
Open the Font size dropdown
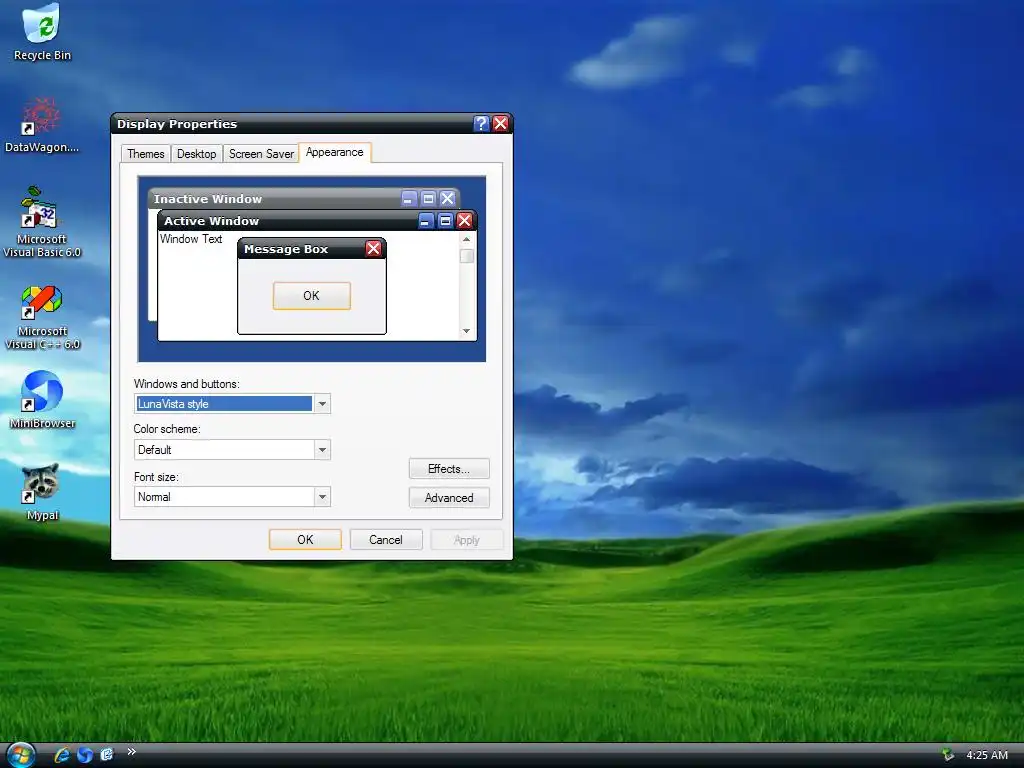tap(322, 497)
